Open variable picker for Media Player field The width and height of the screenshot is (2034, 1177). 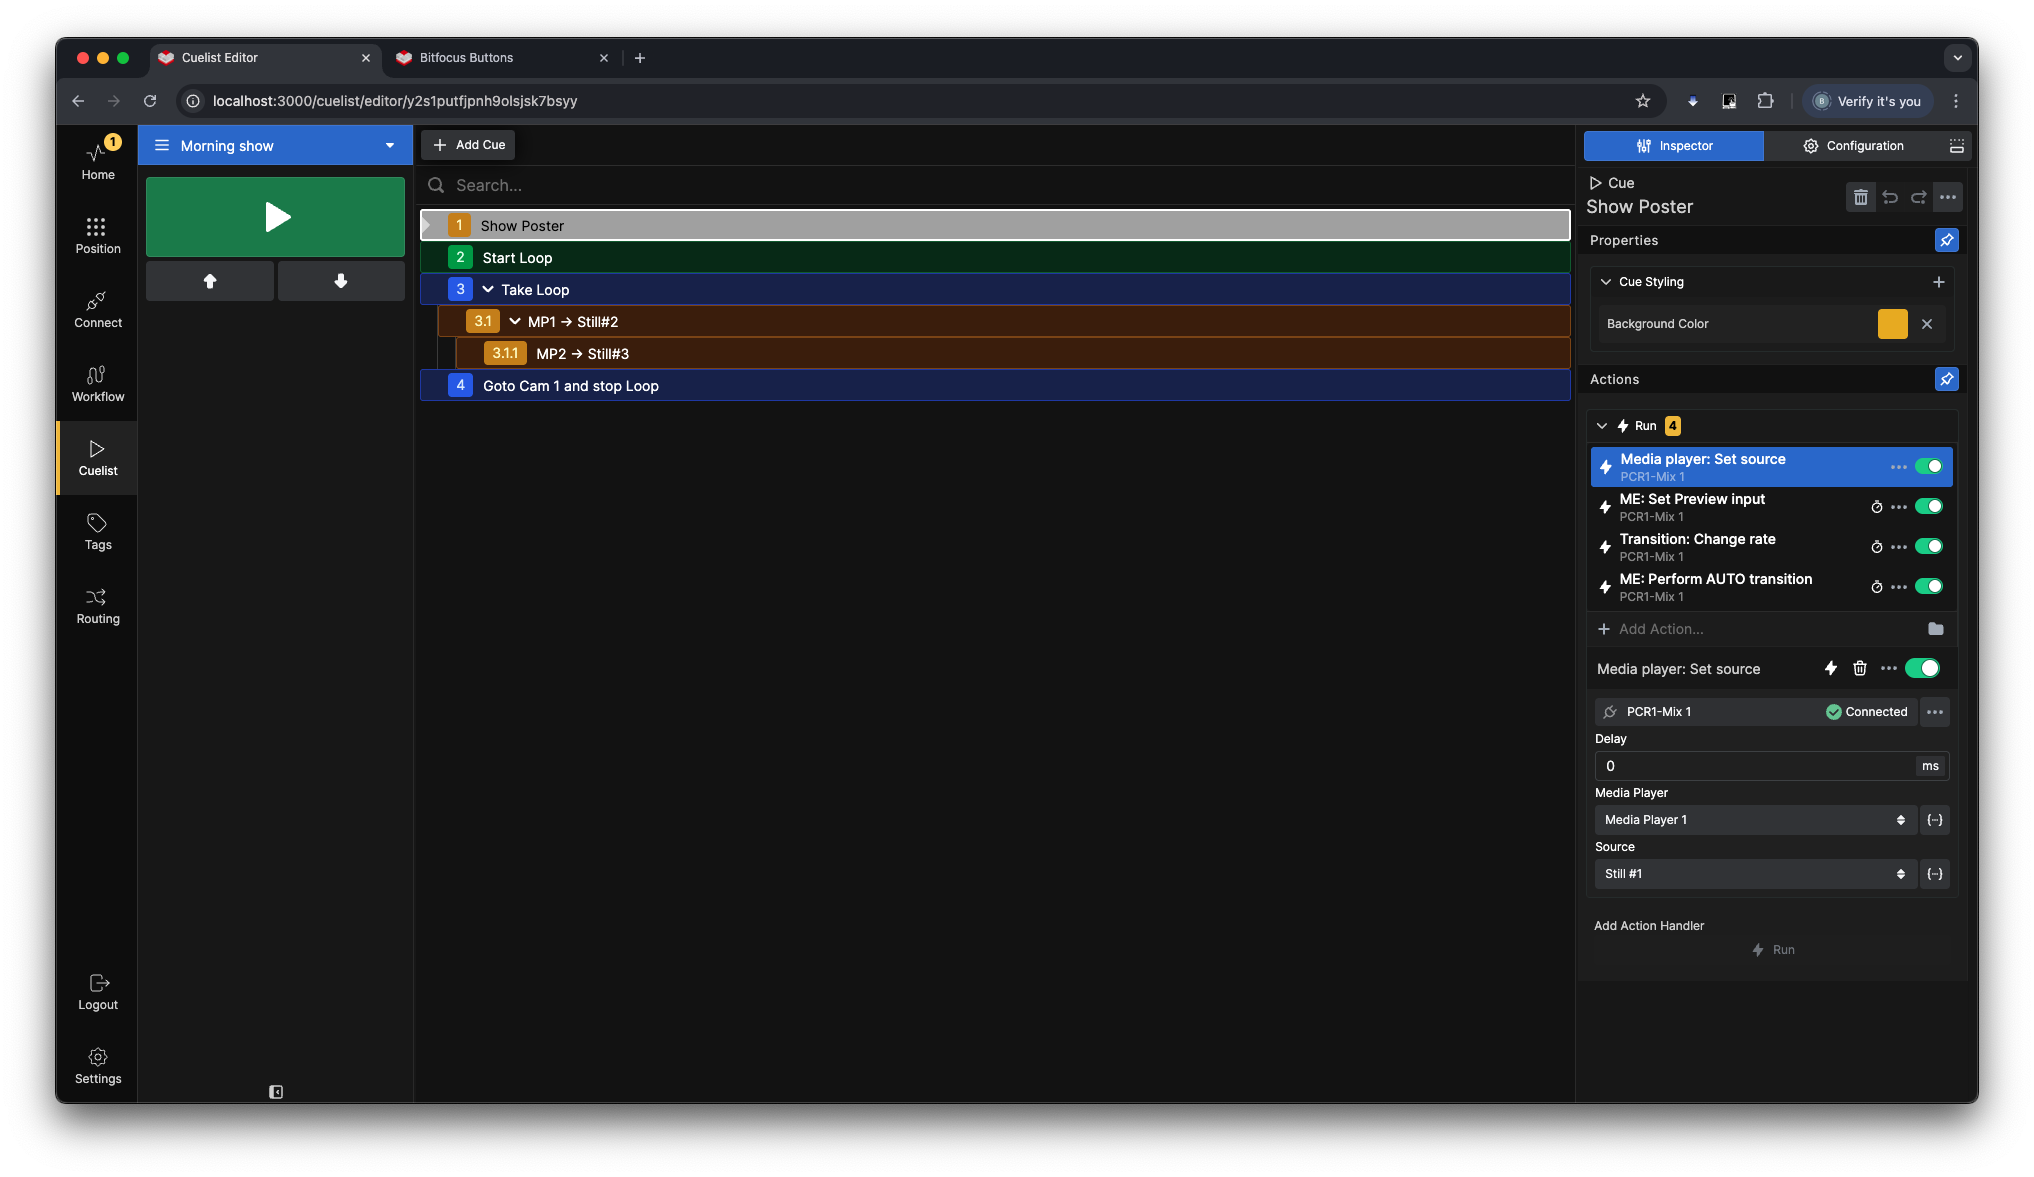[1935, 820]
